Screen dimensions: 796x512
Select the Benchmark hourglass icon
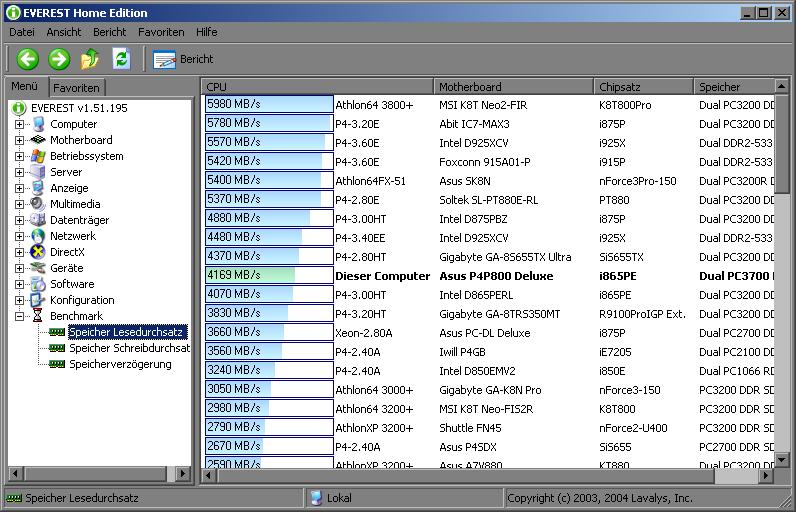pyautogui.click(x=38, y=316)
